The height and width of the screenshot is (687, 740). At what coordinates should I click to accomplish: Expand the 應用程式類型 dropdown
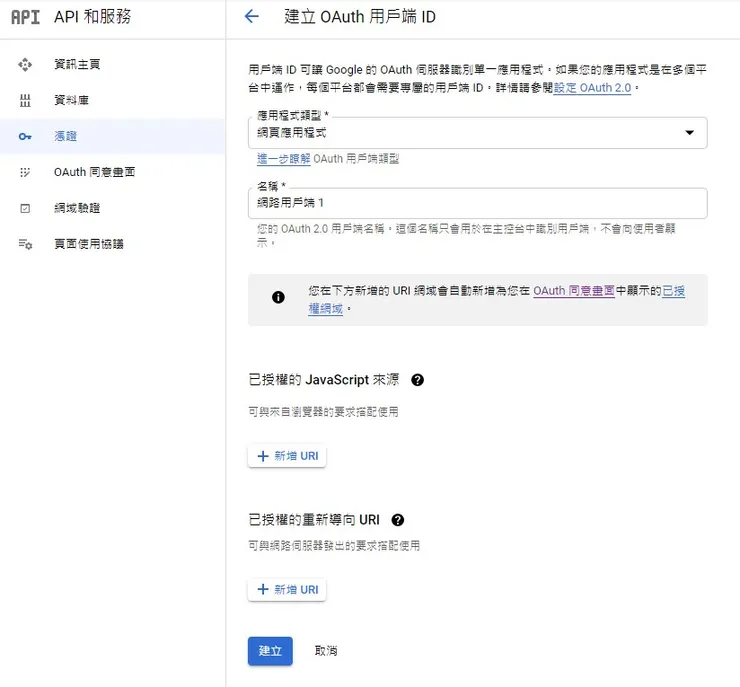coord(477,133)
